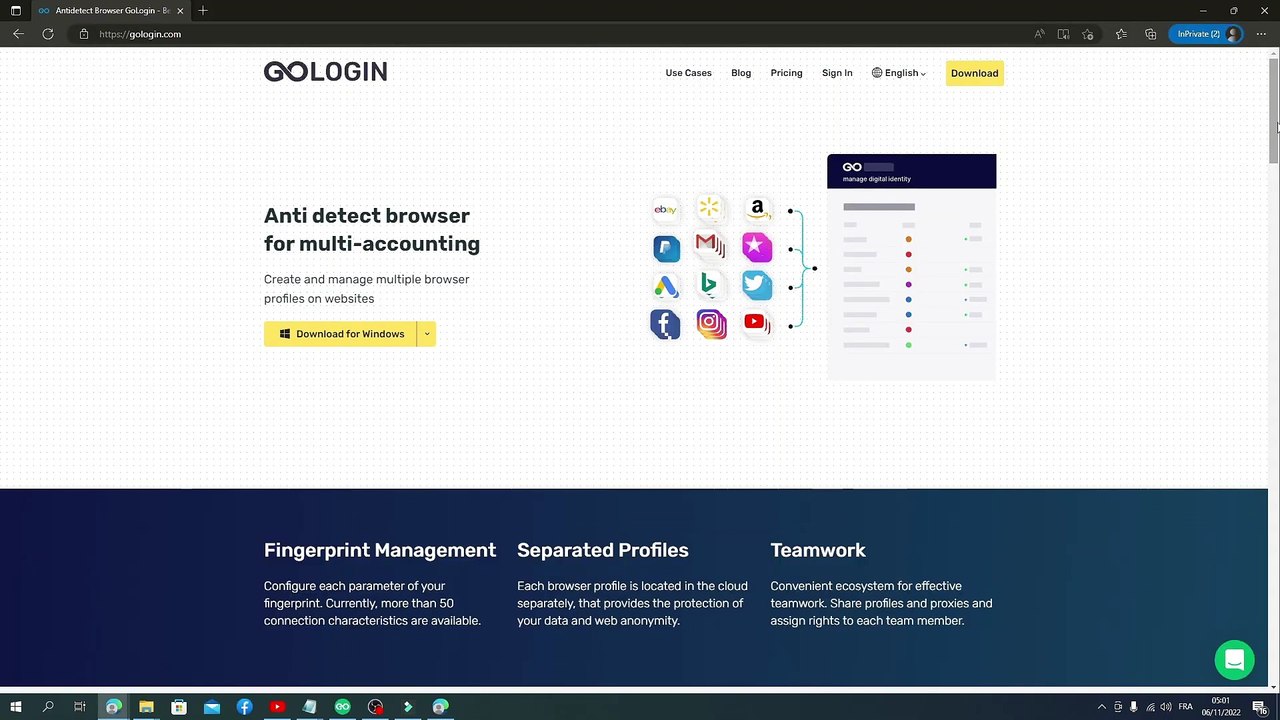Image resolution: width=1280 pixels, height=720 pixels.
Task: Open Task View on the taskbar
Action: coord(80,707)
